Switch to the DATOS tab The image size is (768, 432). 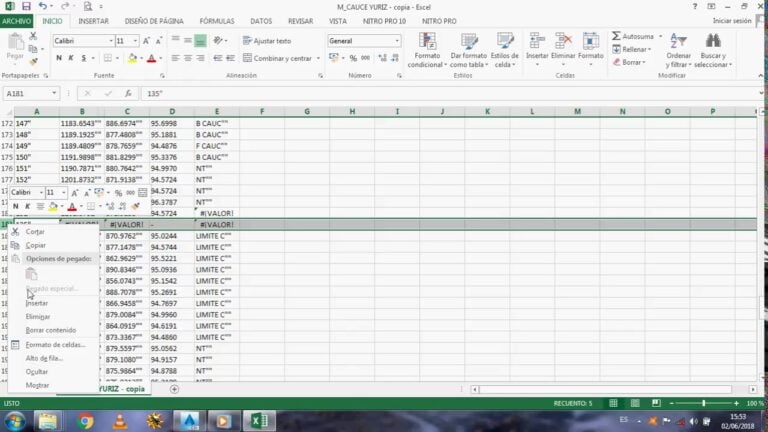(x=261, y=21)
